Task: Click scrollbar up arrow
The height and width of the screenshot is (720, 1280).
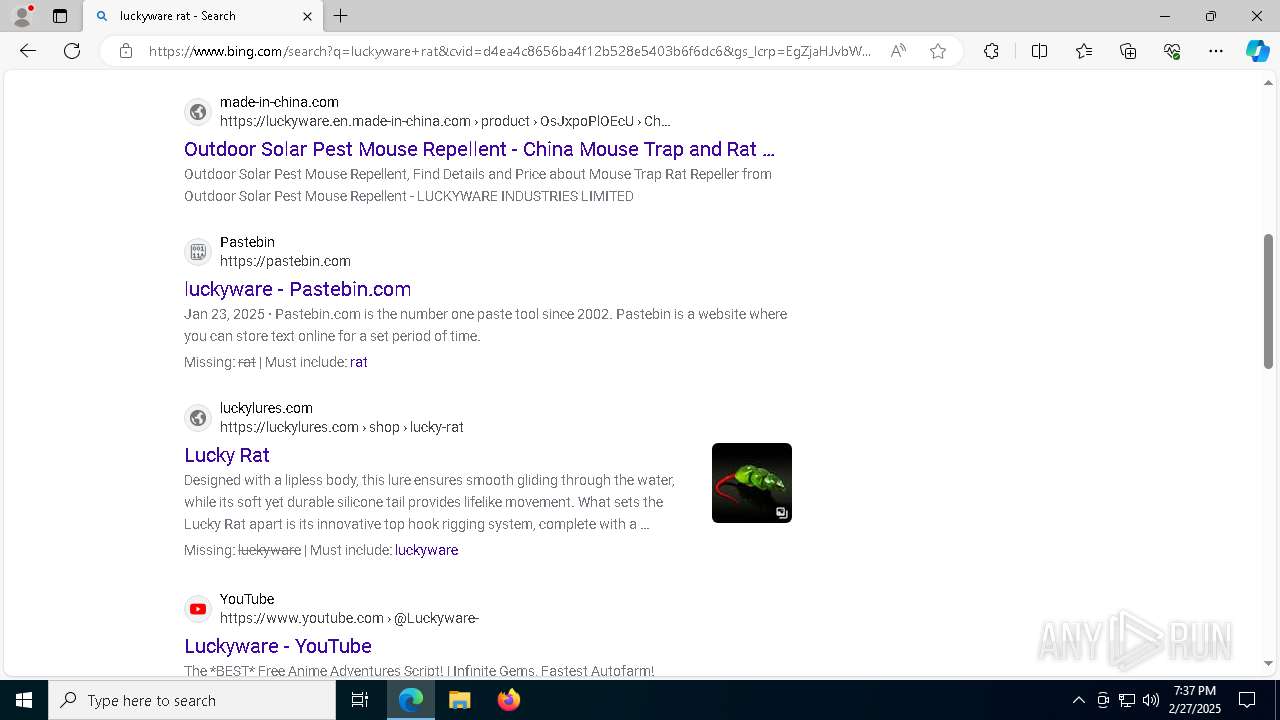Action: click(x=1269, y=83)
